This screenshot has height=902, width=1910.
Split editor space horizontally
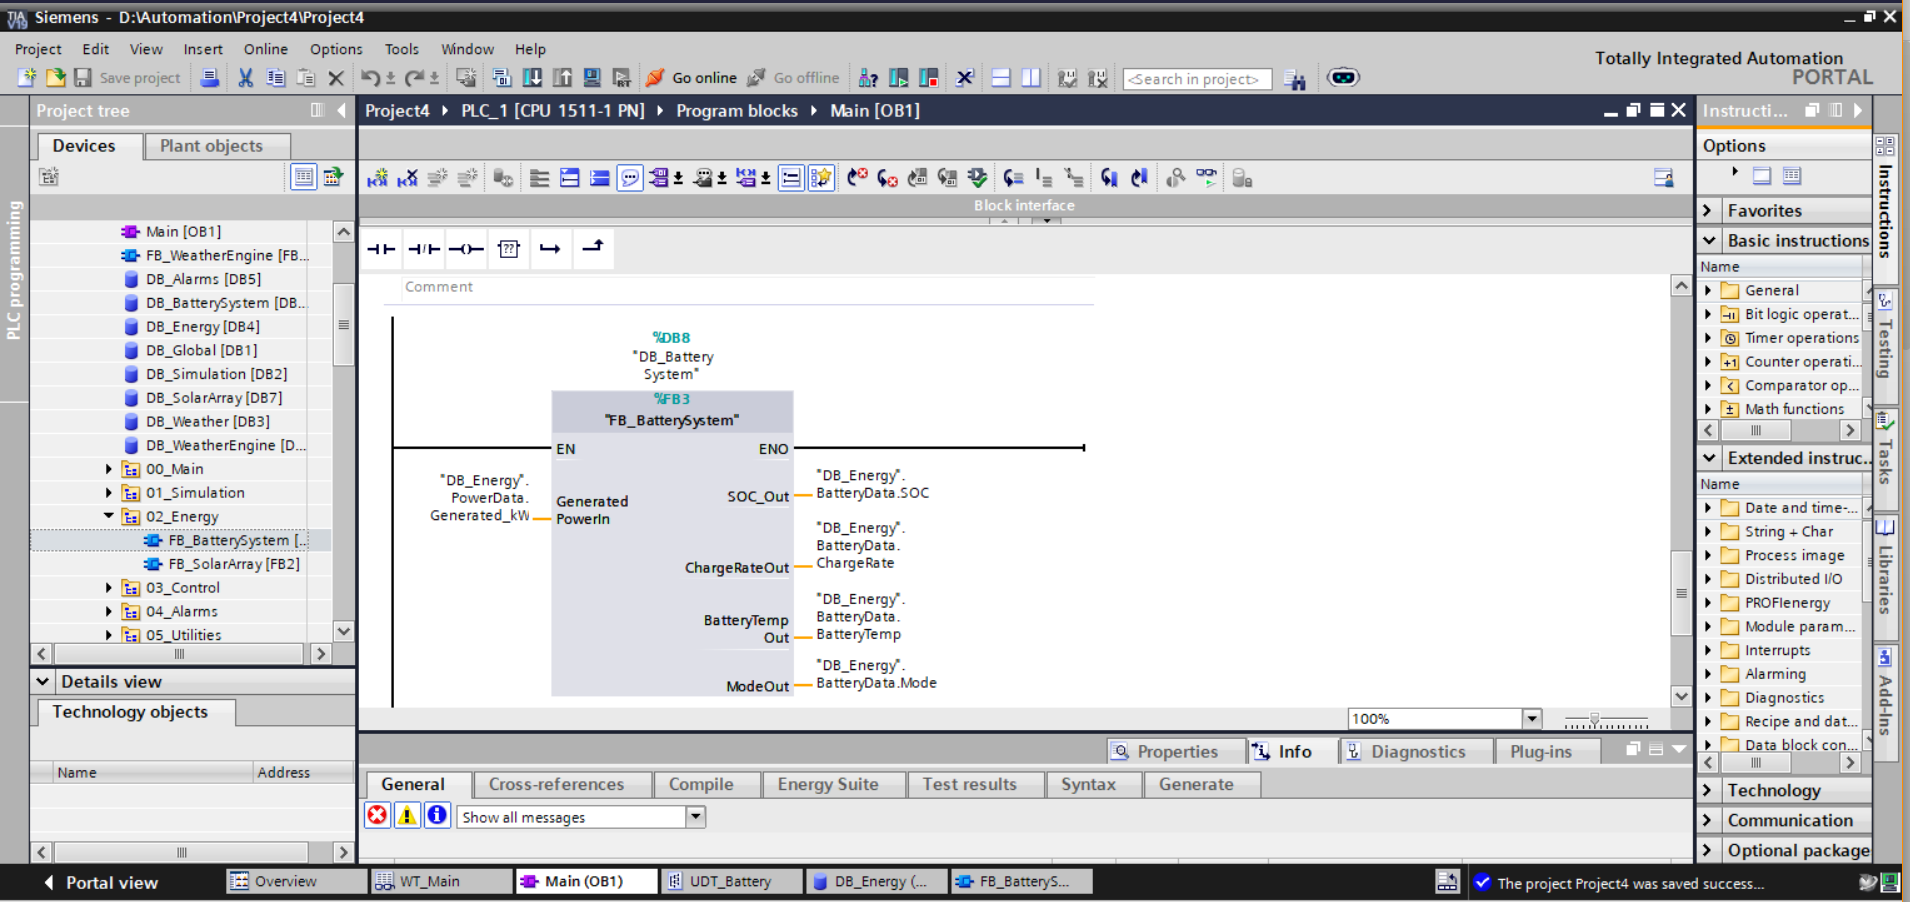pyautogui.click(x=1001, y=78)
